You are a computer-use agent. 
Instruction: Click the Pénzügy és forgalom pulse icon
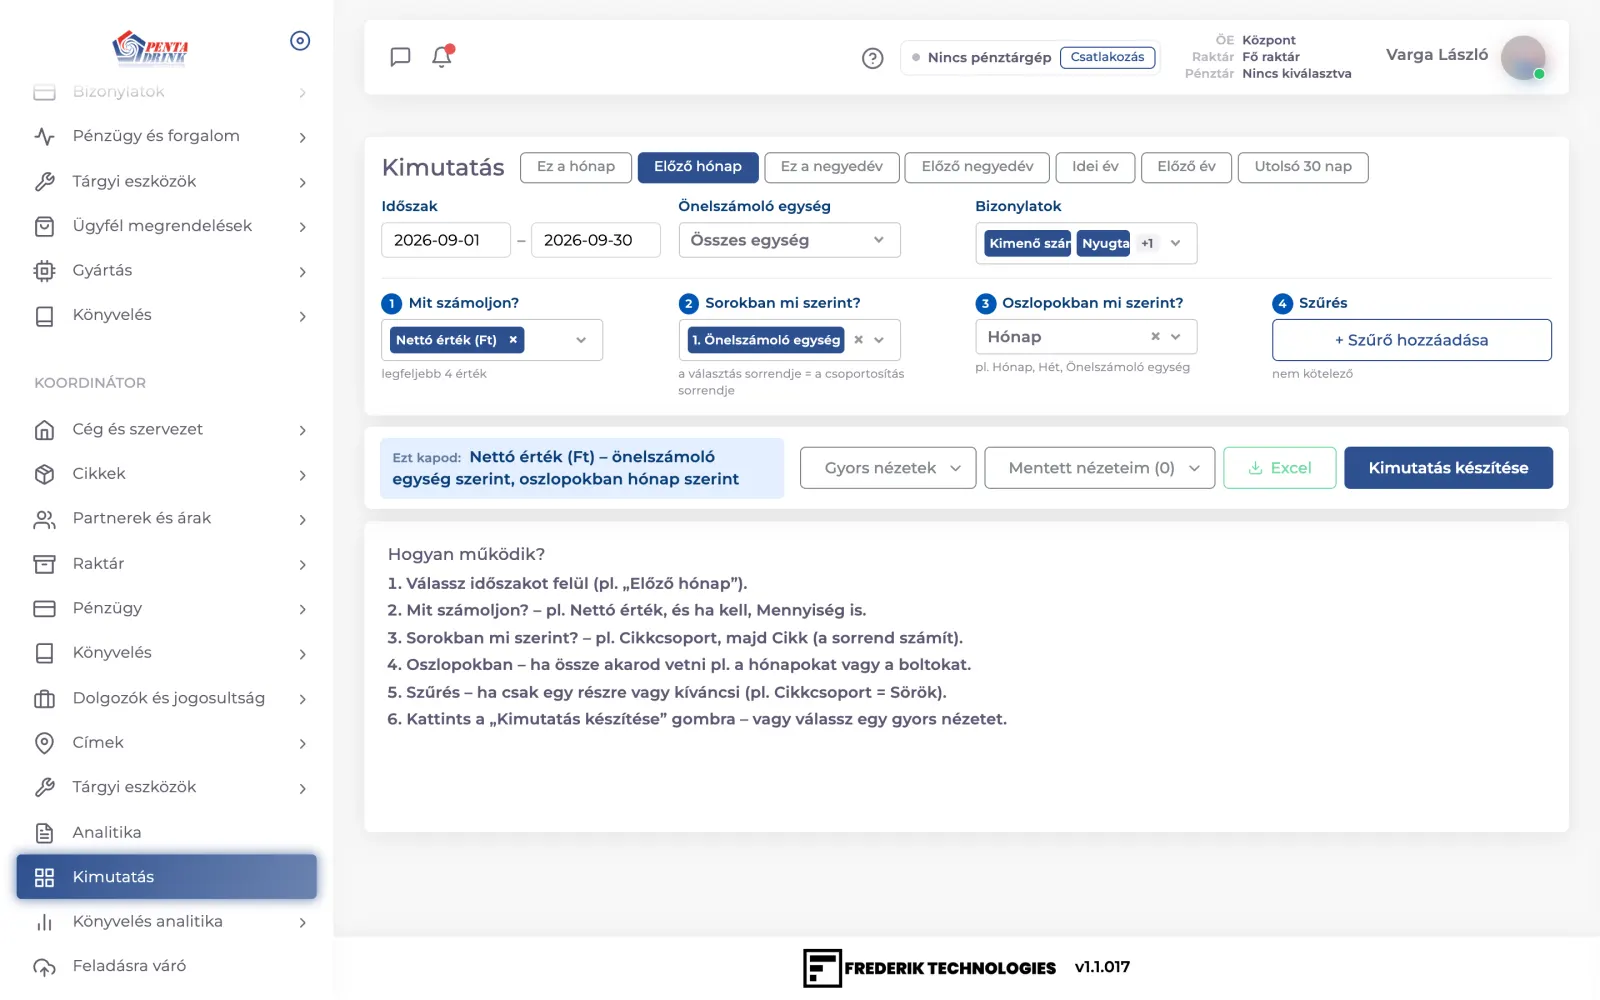pos(44,136)
